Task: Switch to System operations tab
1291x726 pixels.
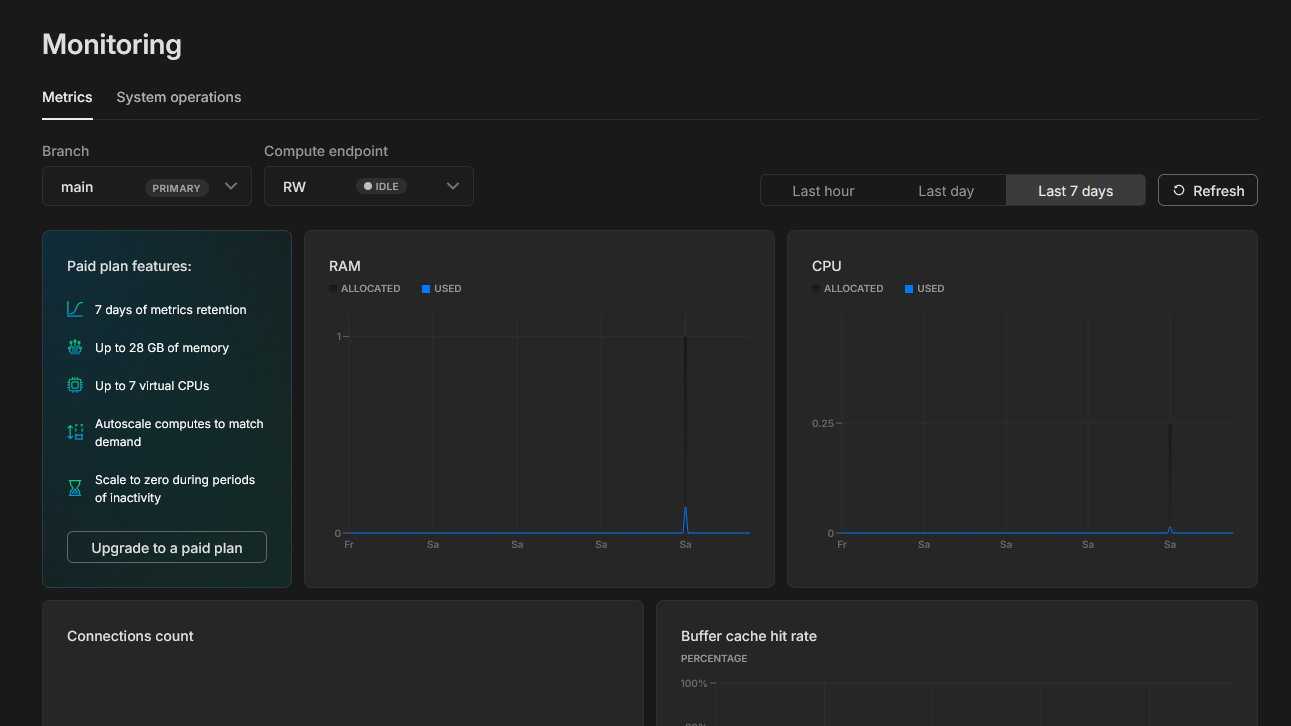Action: pos(179,97)
